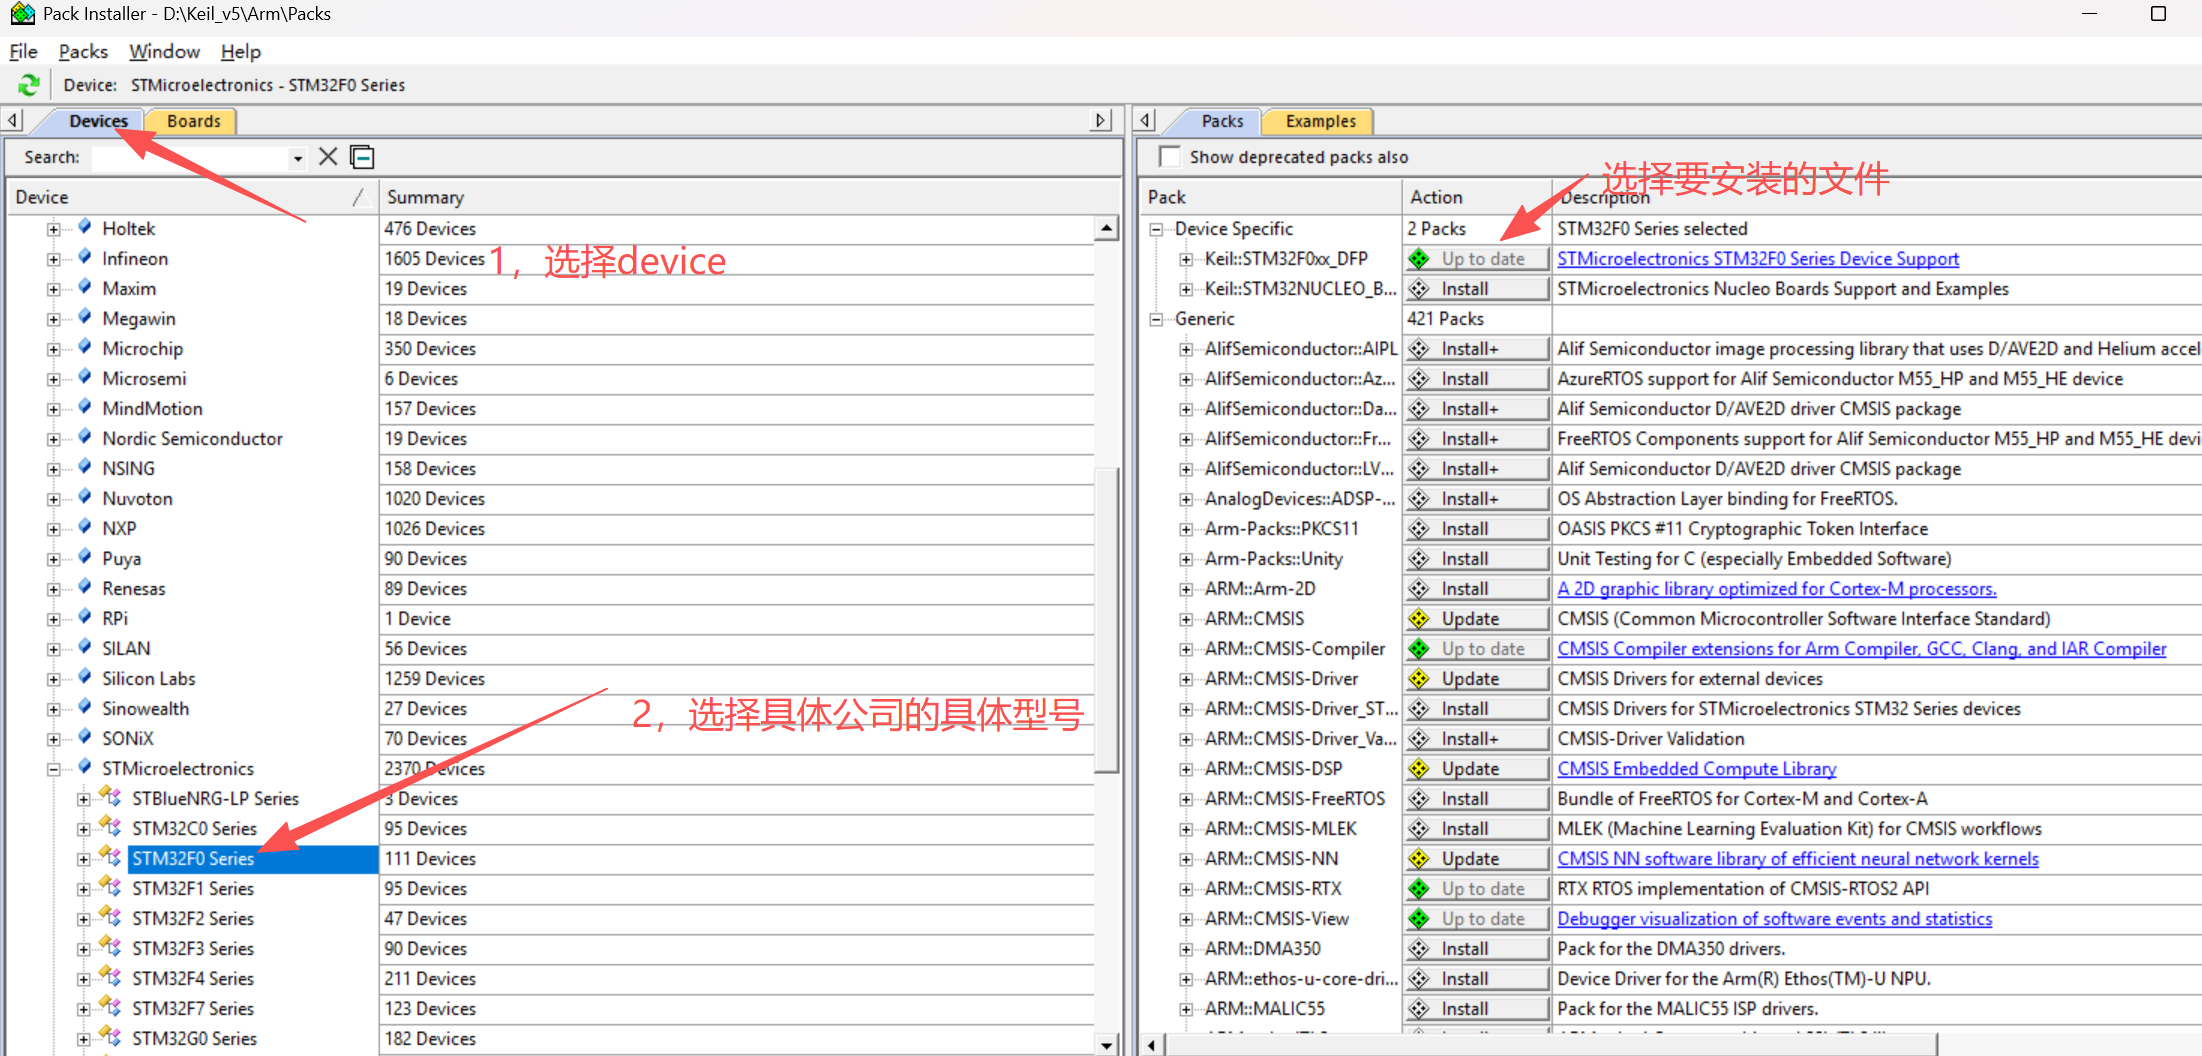
Task: Collapse the Generic packs group
Action: pyautogui.click(x=1157, y=319)
